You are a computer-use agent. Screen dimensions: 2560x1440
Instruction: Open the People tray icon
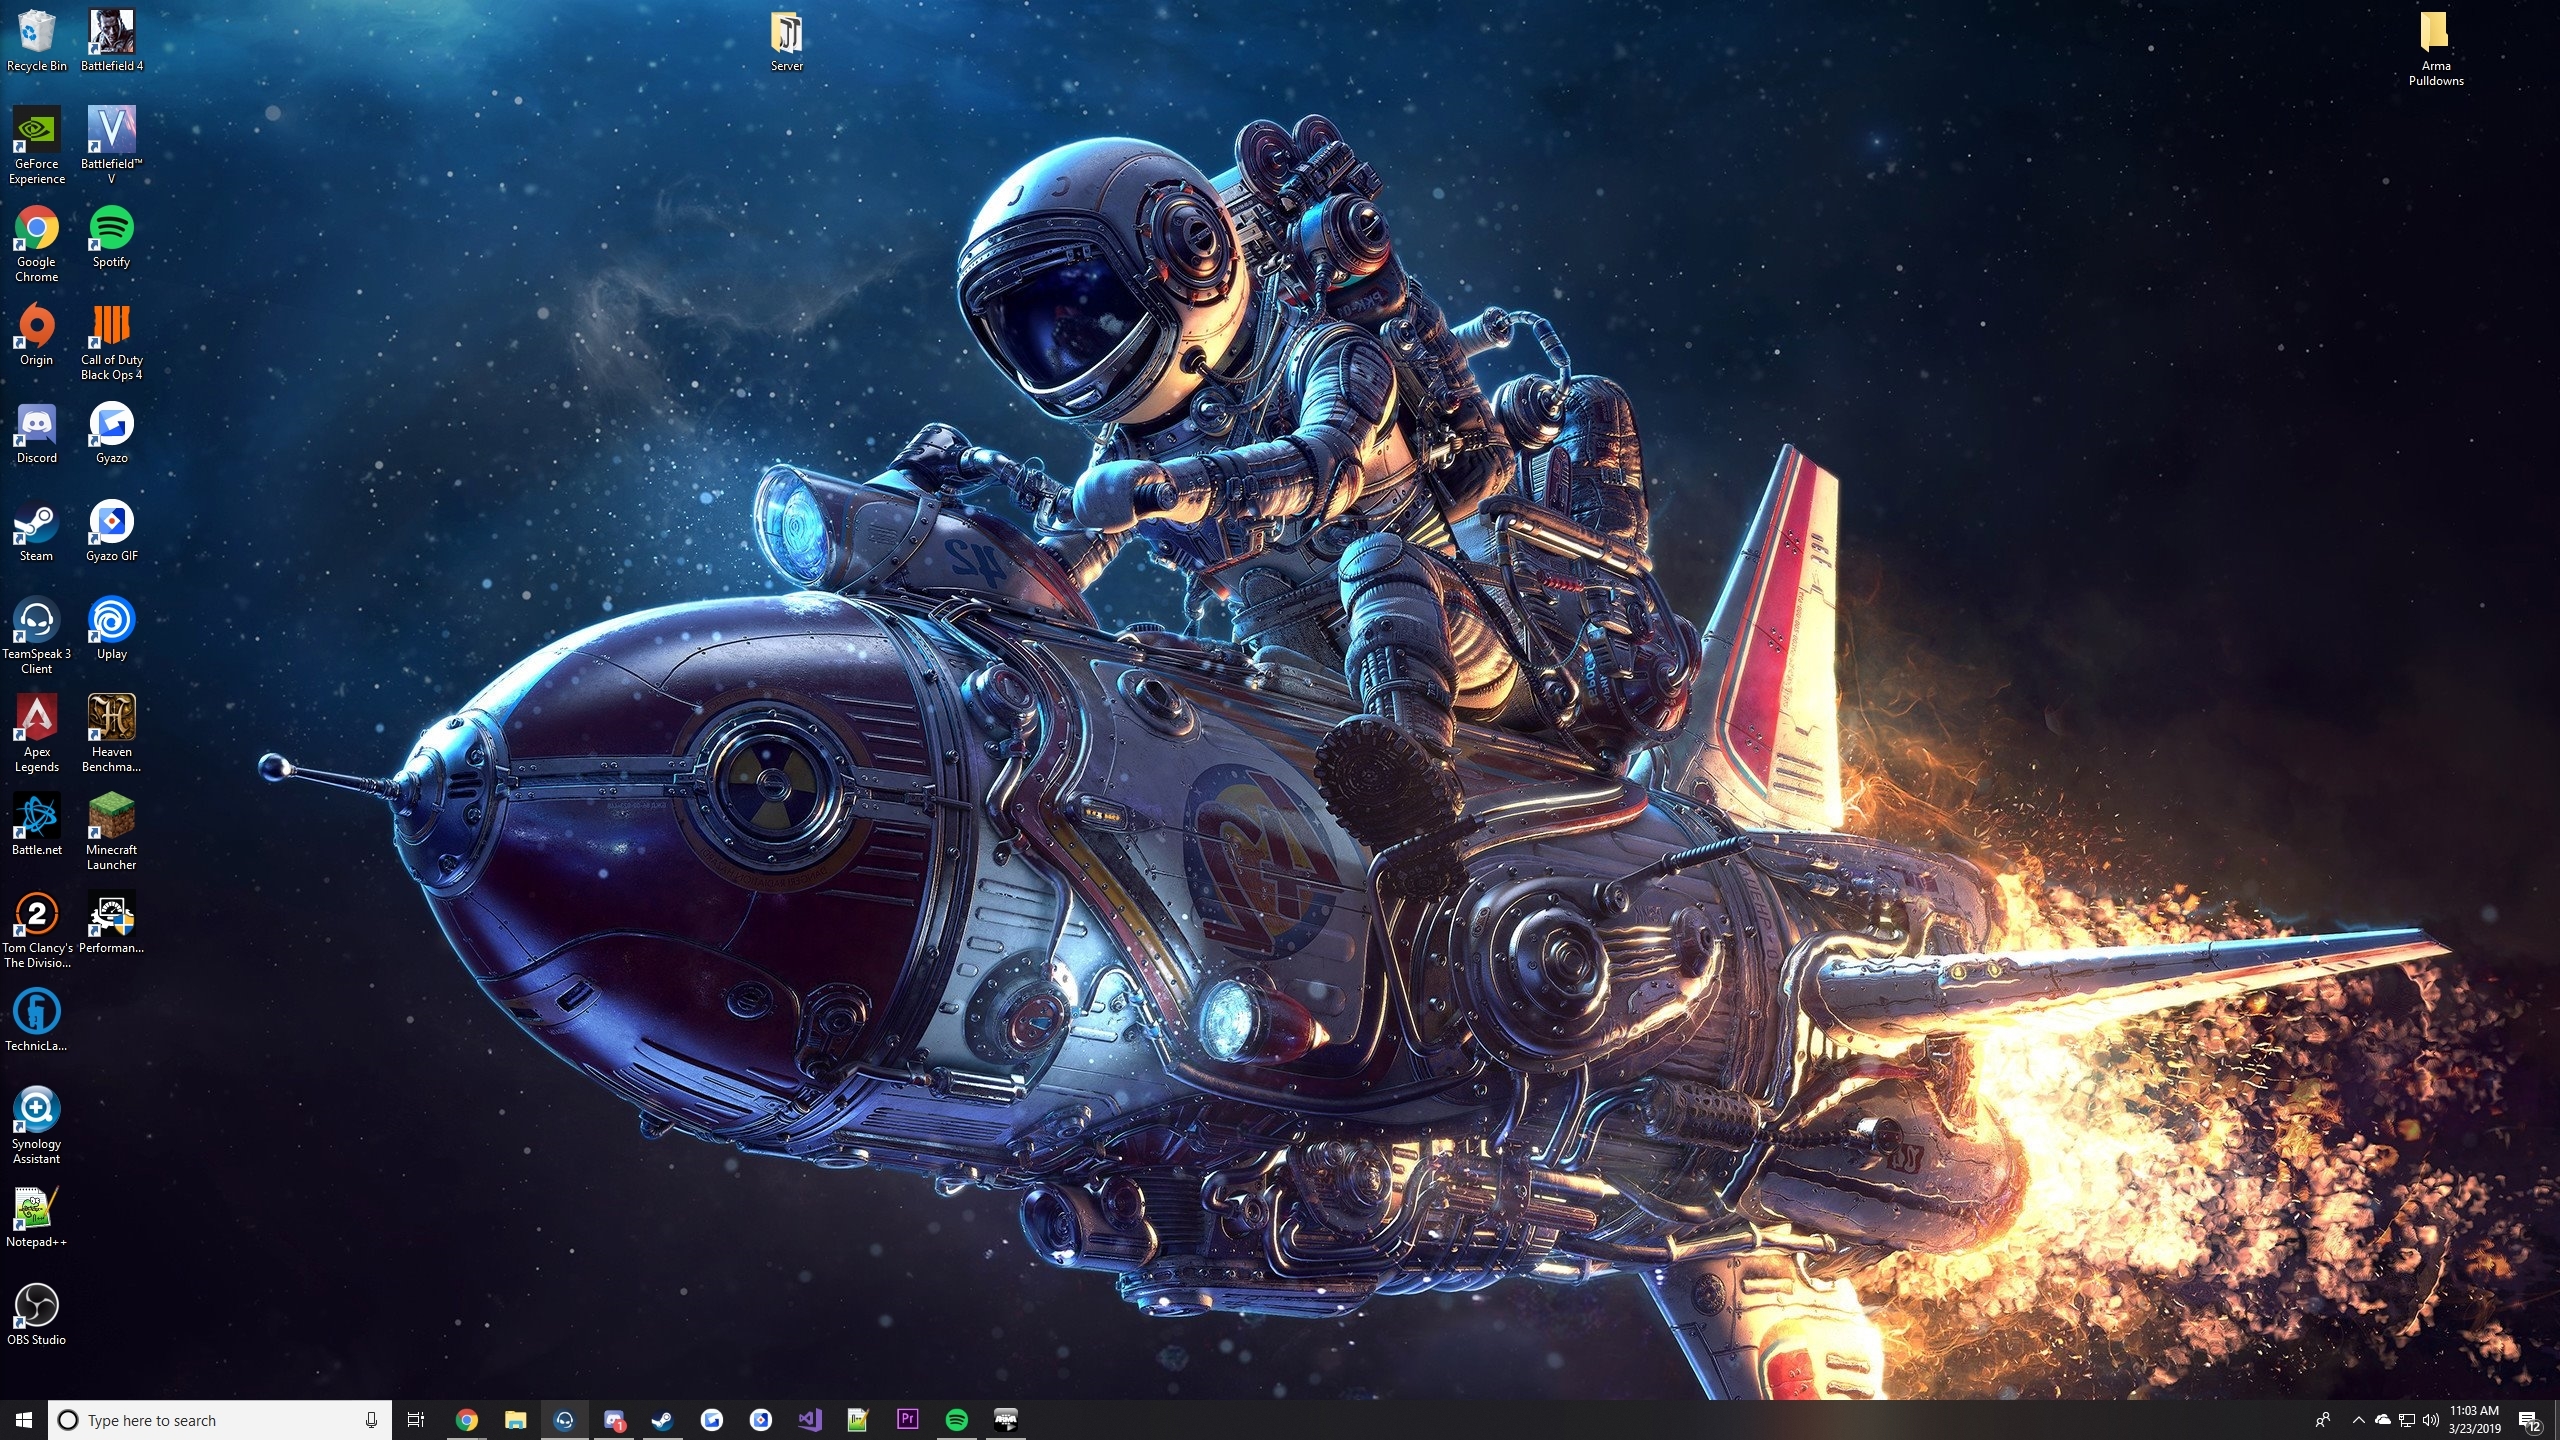[x=2323, y=1420]
